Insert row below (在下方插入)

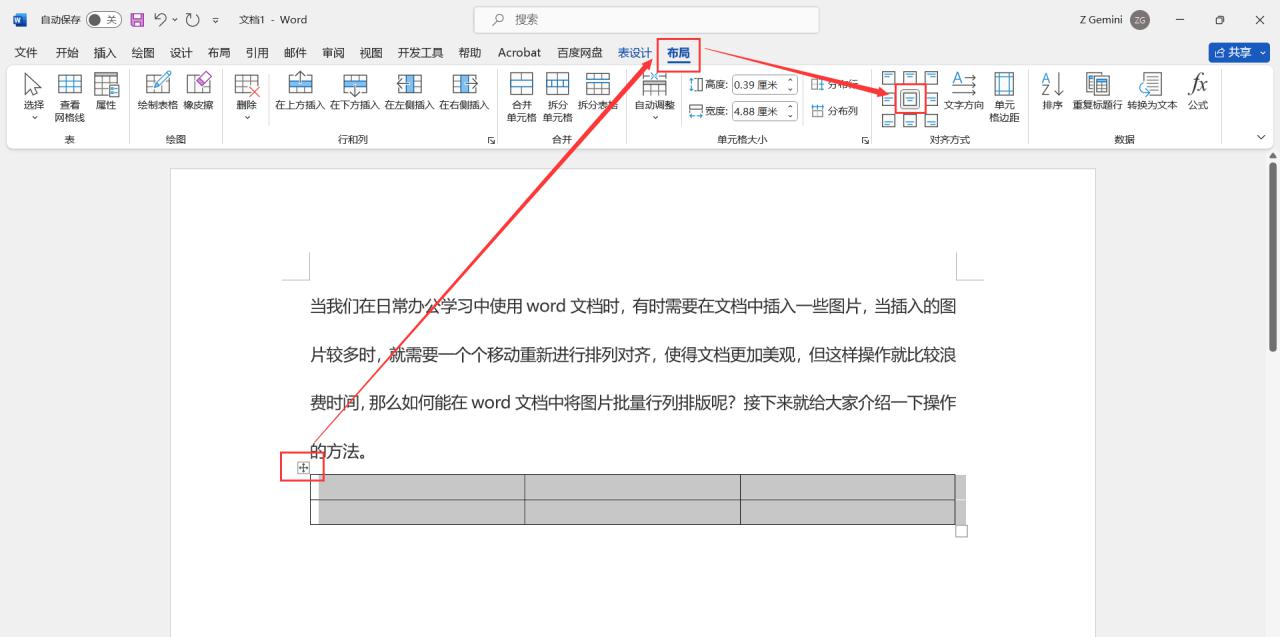pyautogui.click(x=355, y=91)
